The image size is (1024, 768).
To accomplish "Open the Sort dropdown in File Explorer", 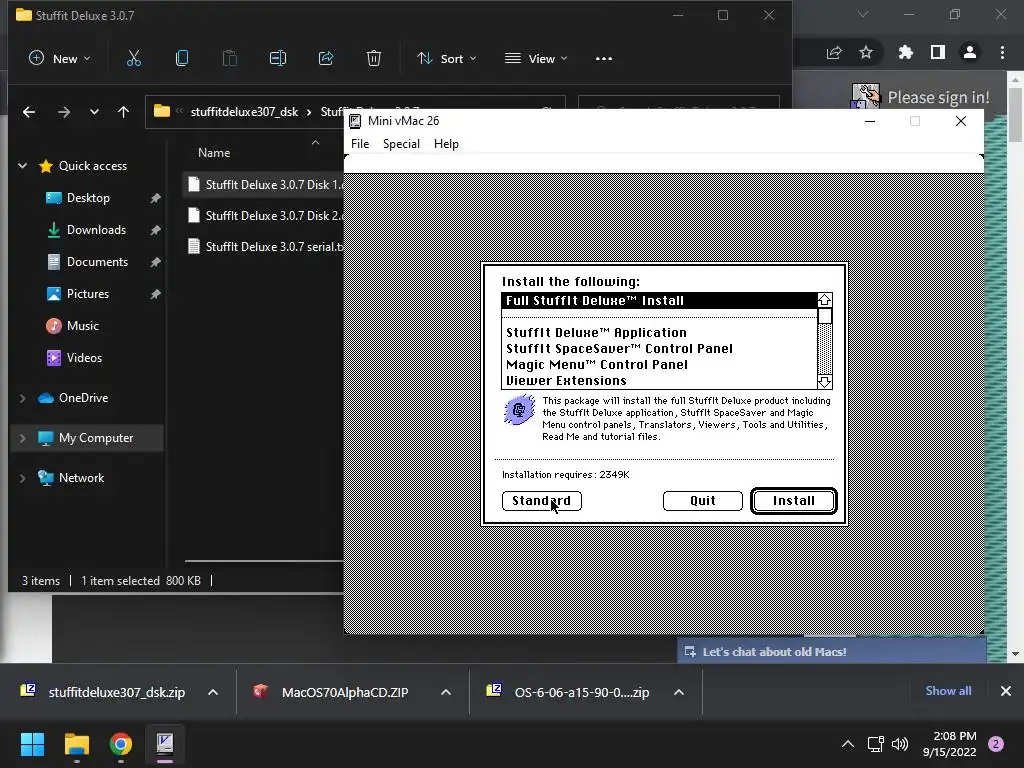I will point(447,58).
